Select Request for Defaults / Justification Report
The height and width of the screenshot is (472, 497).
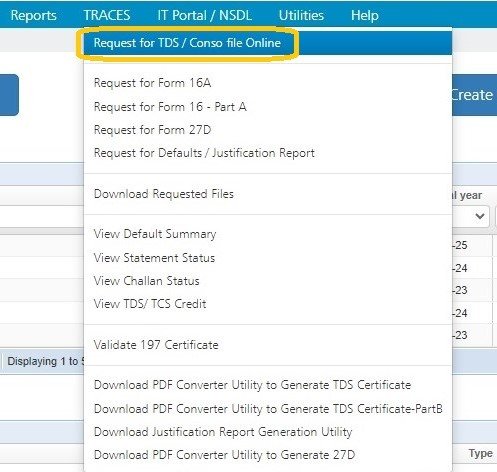204,153
